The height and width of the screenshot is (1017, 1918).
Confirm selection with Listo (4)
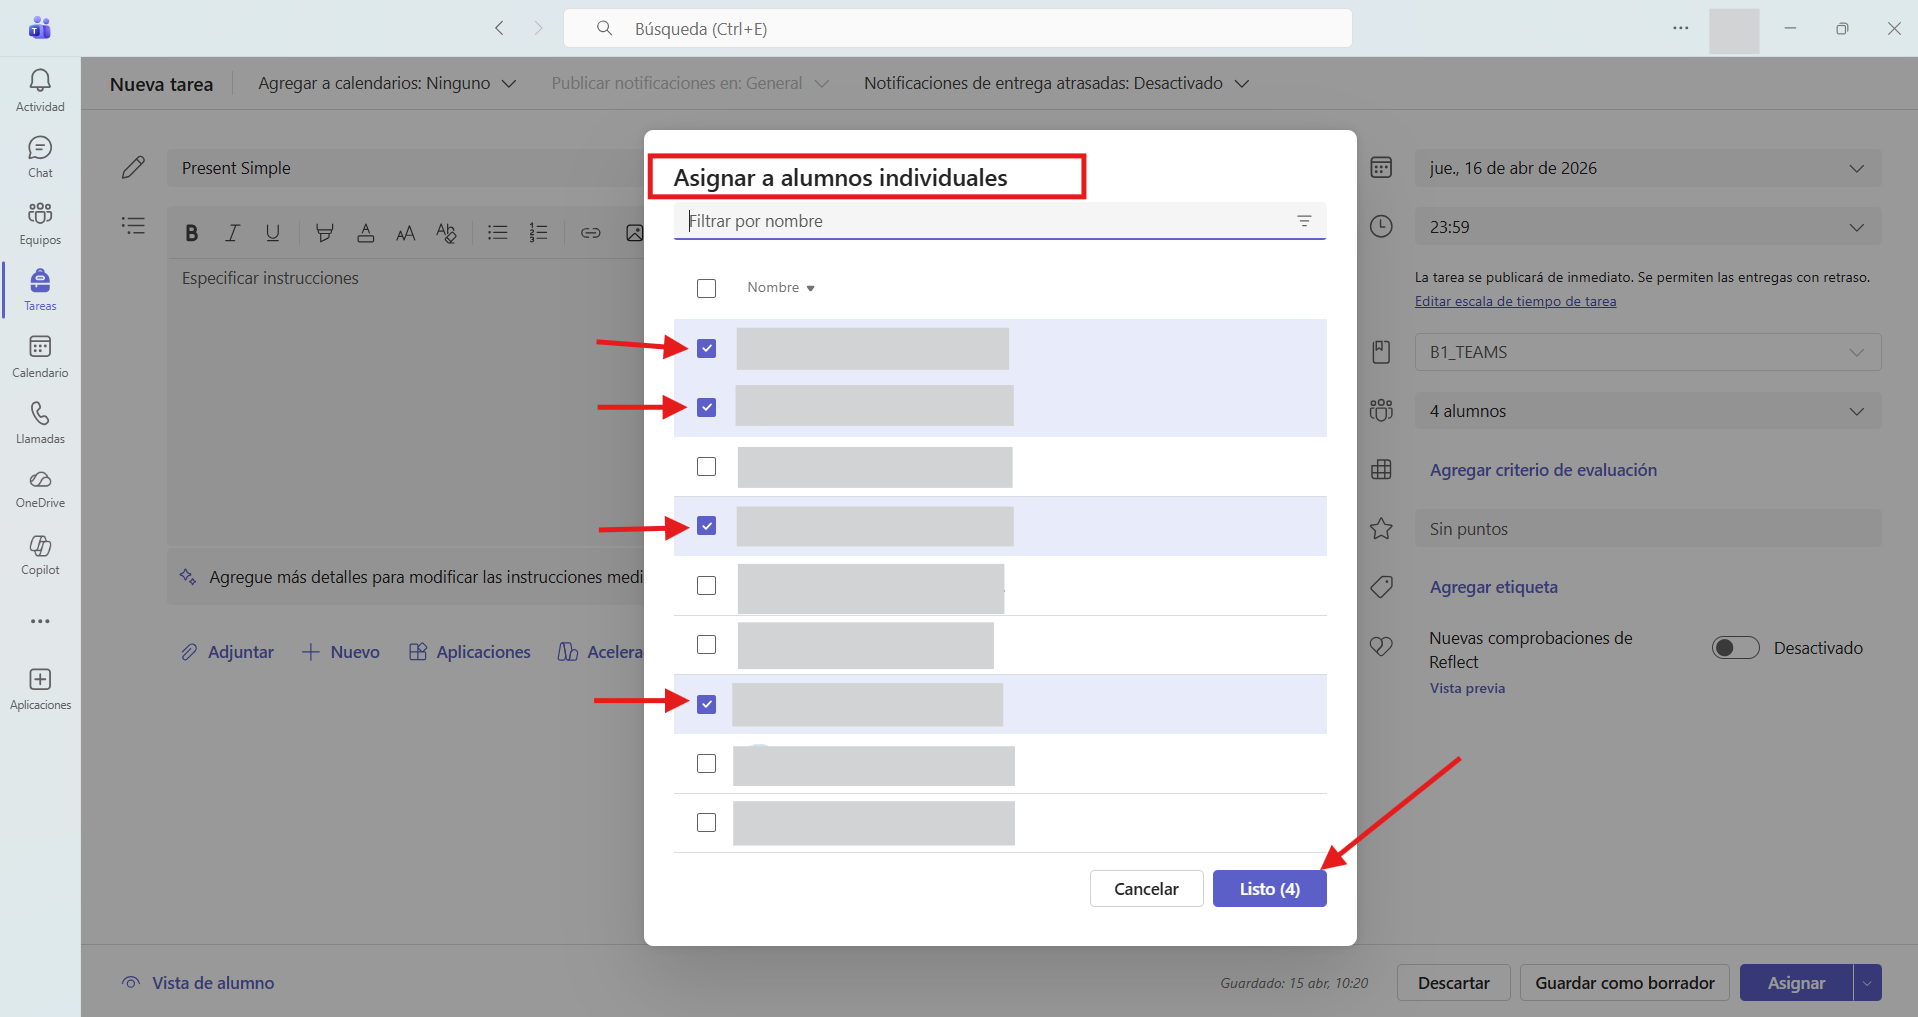click(1269, 889)
